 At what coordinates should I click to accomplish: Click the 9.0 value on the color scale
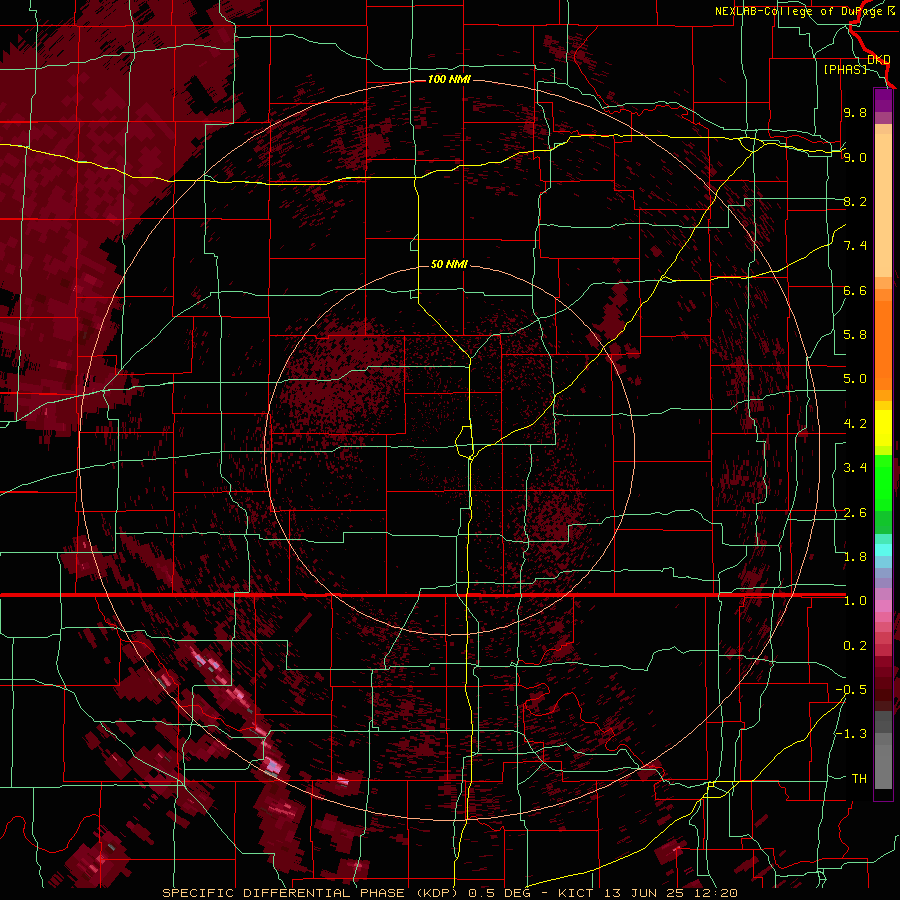click(x=855, y=157)
